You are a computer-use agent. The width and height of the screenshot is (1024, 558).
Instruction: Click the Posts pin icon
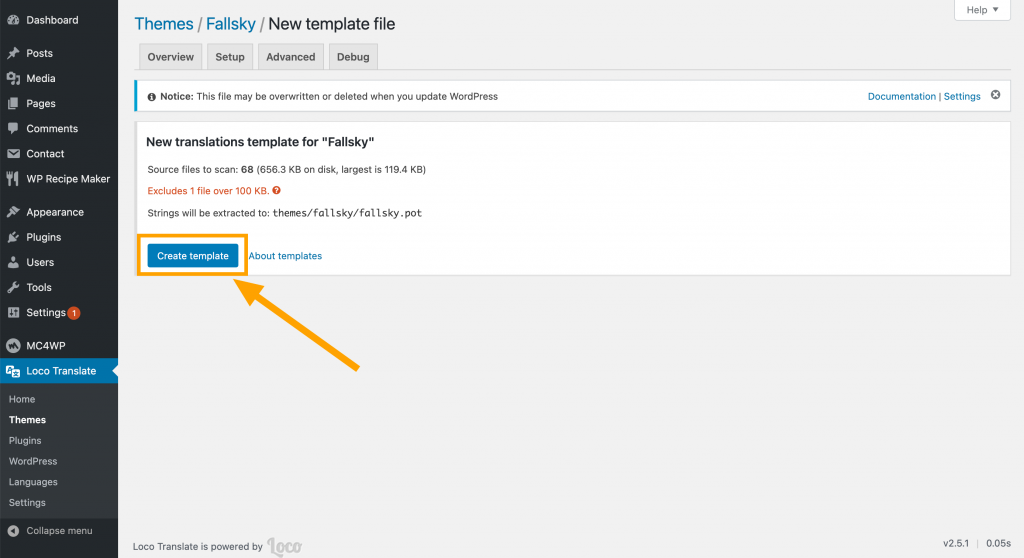pyautogui.click(x=13, y=53)
